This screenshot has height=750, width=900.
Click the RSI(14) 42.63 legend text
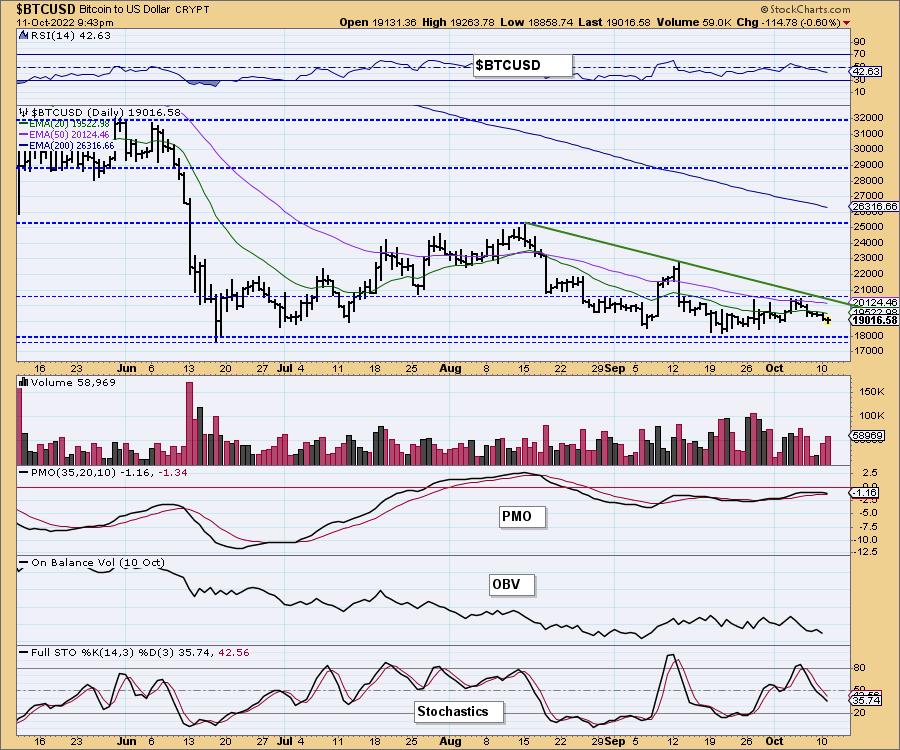point(70,35)
